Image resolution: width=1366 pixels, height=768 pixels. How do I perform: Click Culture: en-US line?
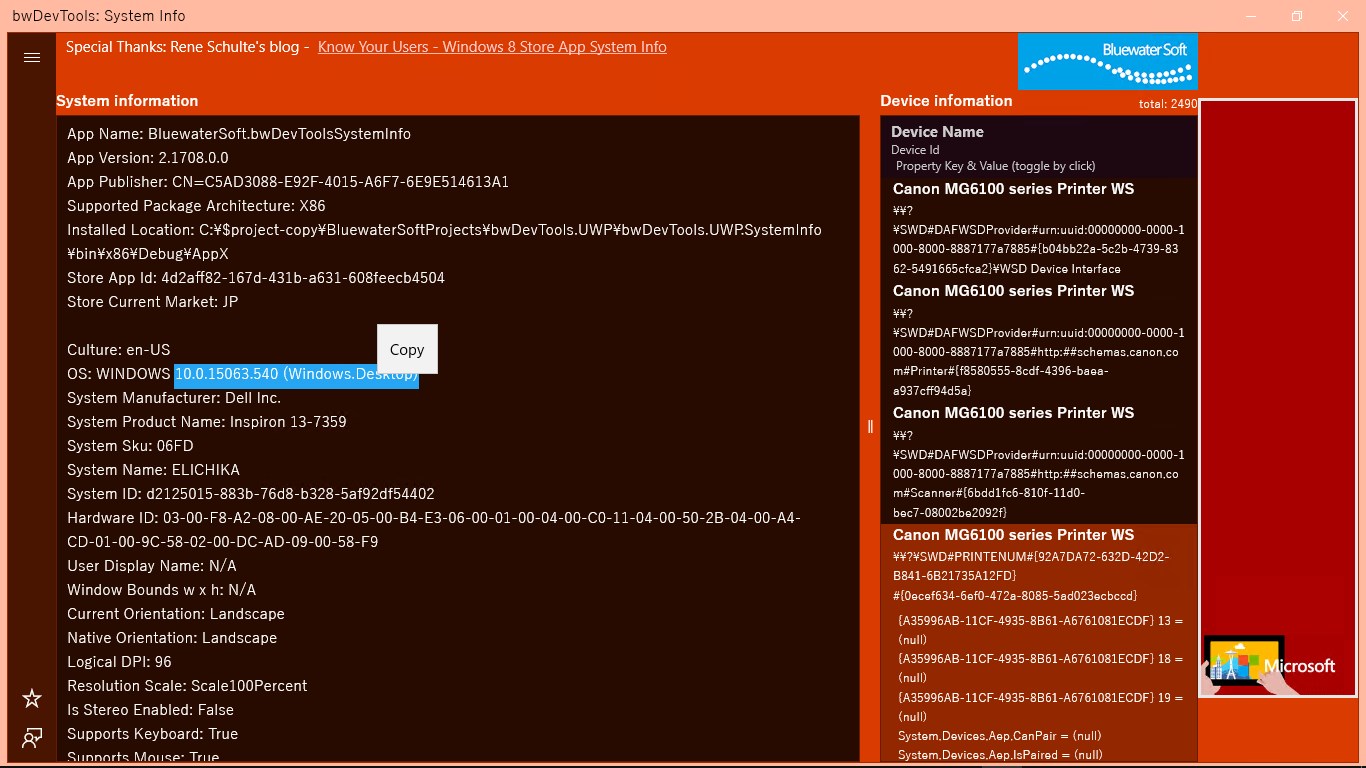tap(119, 350)
